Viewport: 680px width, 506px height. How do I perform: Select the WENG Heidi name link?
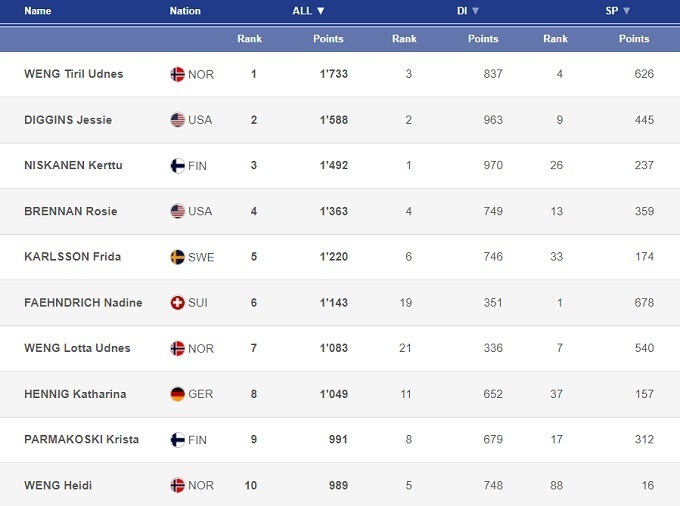(57, 485)
